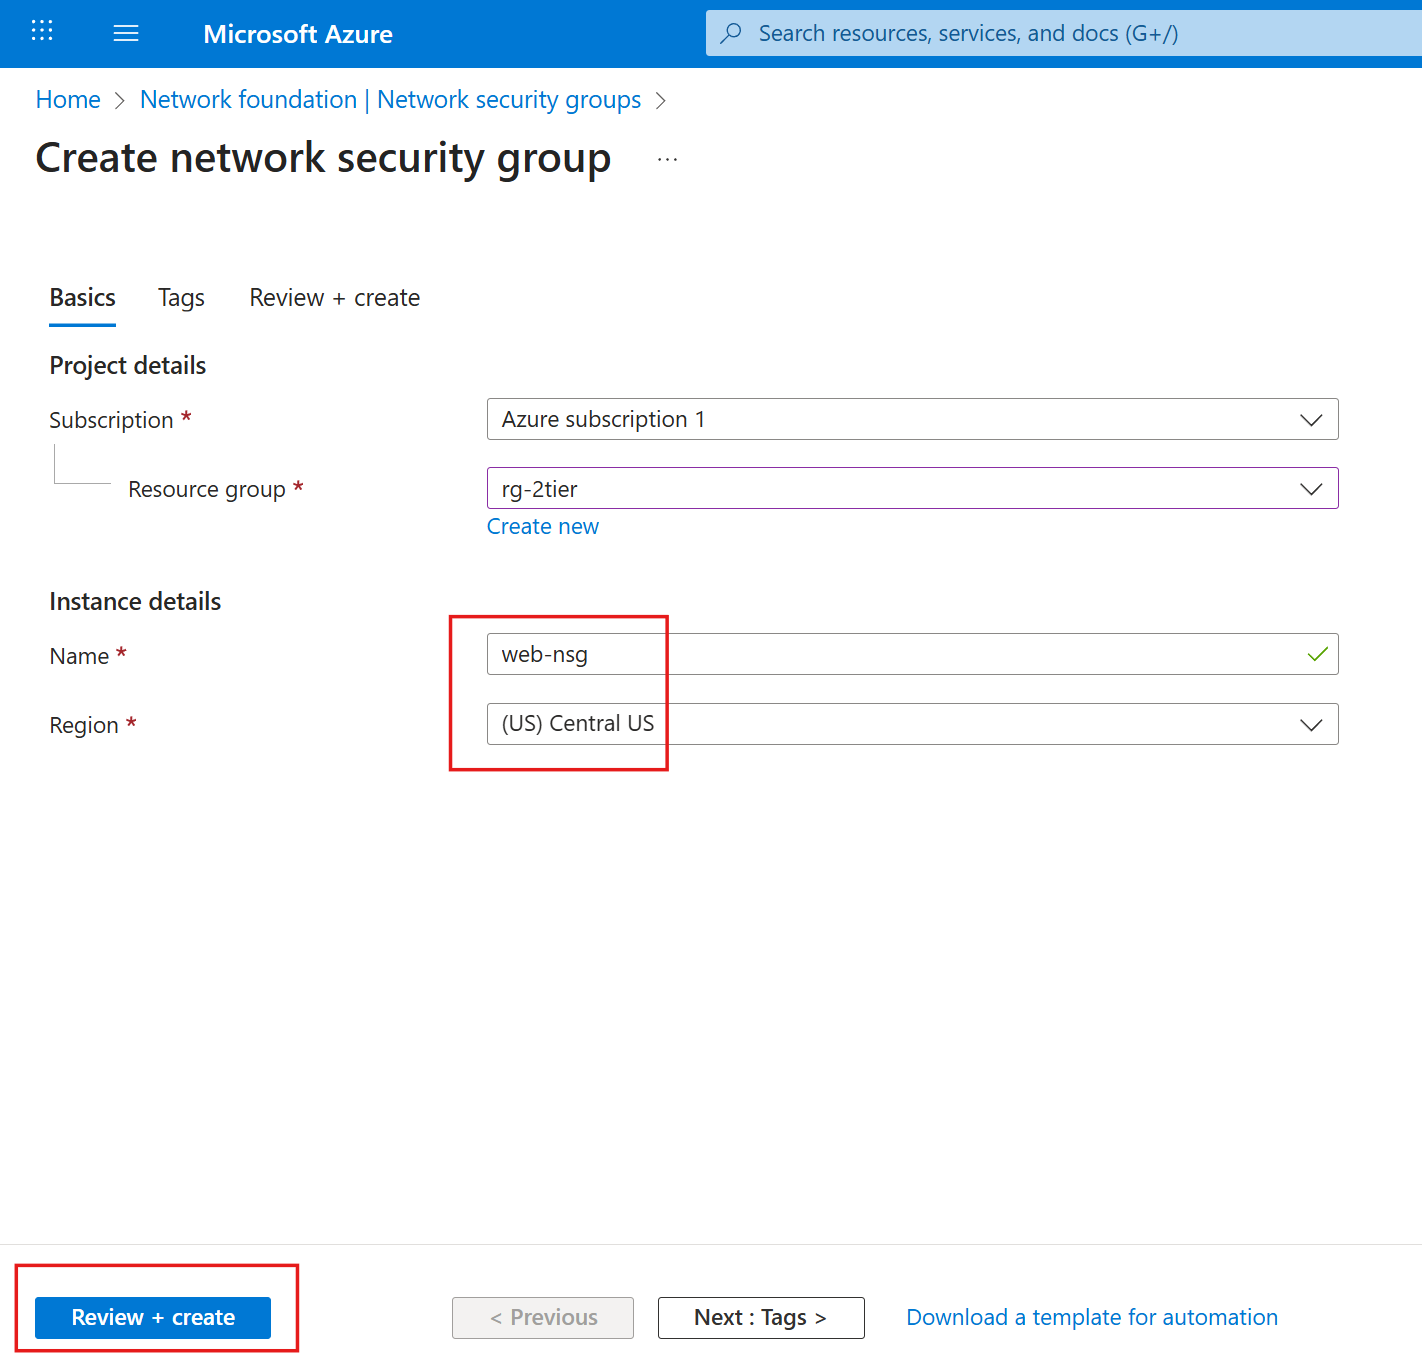Open the Resource group dropdown
This screenshot has width=1422, height=1356.
(x=1311, y=489)
